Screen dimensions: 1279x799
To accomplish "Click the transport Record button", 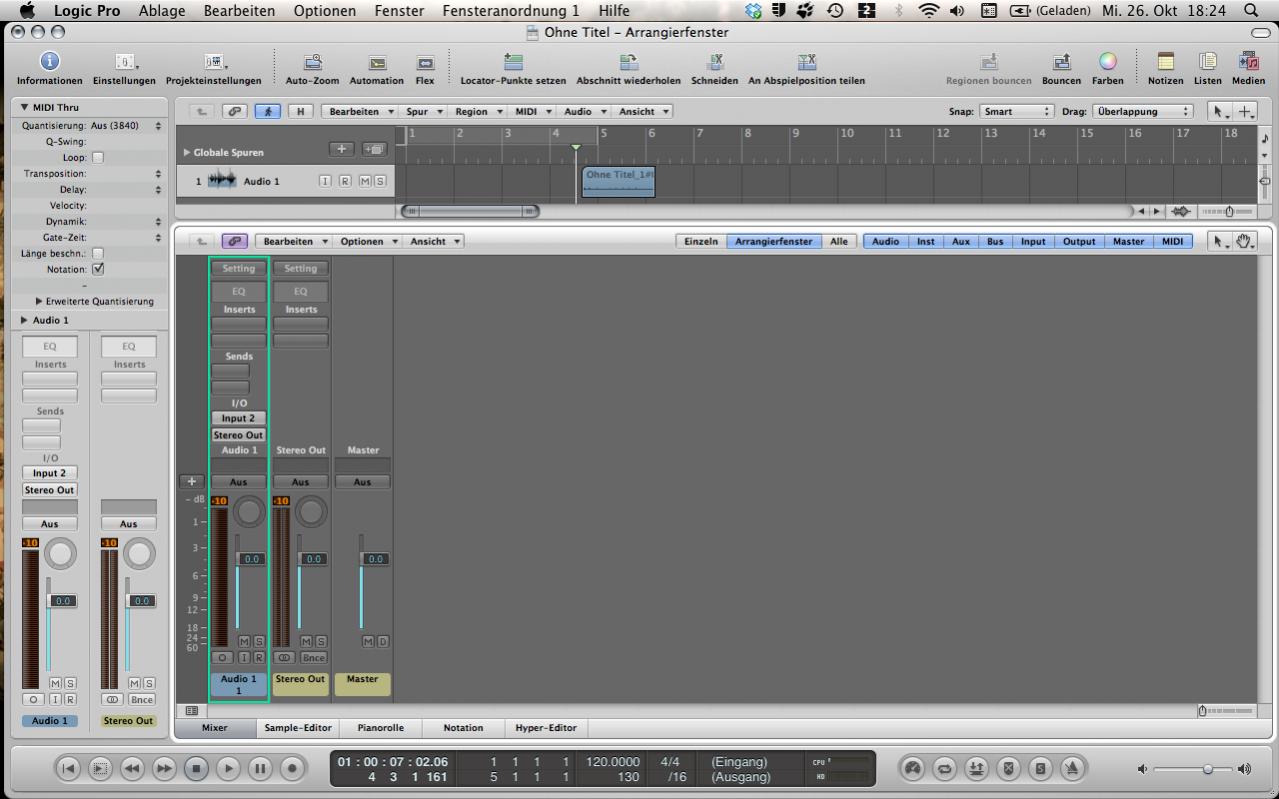I will (292, 768).
